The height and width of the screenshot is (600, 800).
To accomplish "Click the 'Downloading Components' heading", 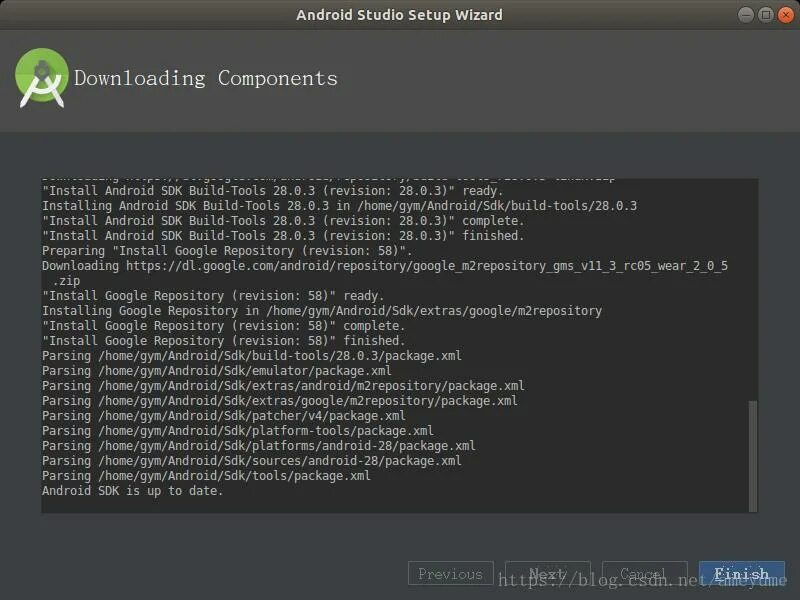I will point(206,78).
